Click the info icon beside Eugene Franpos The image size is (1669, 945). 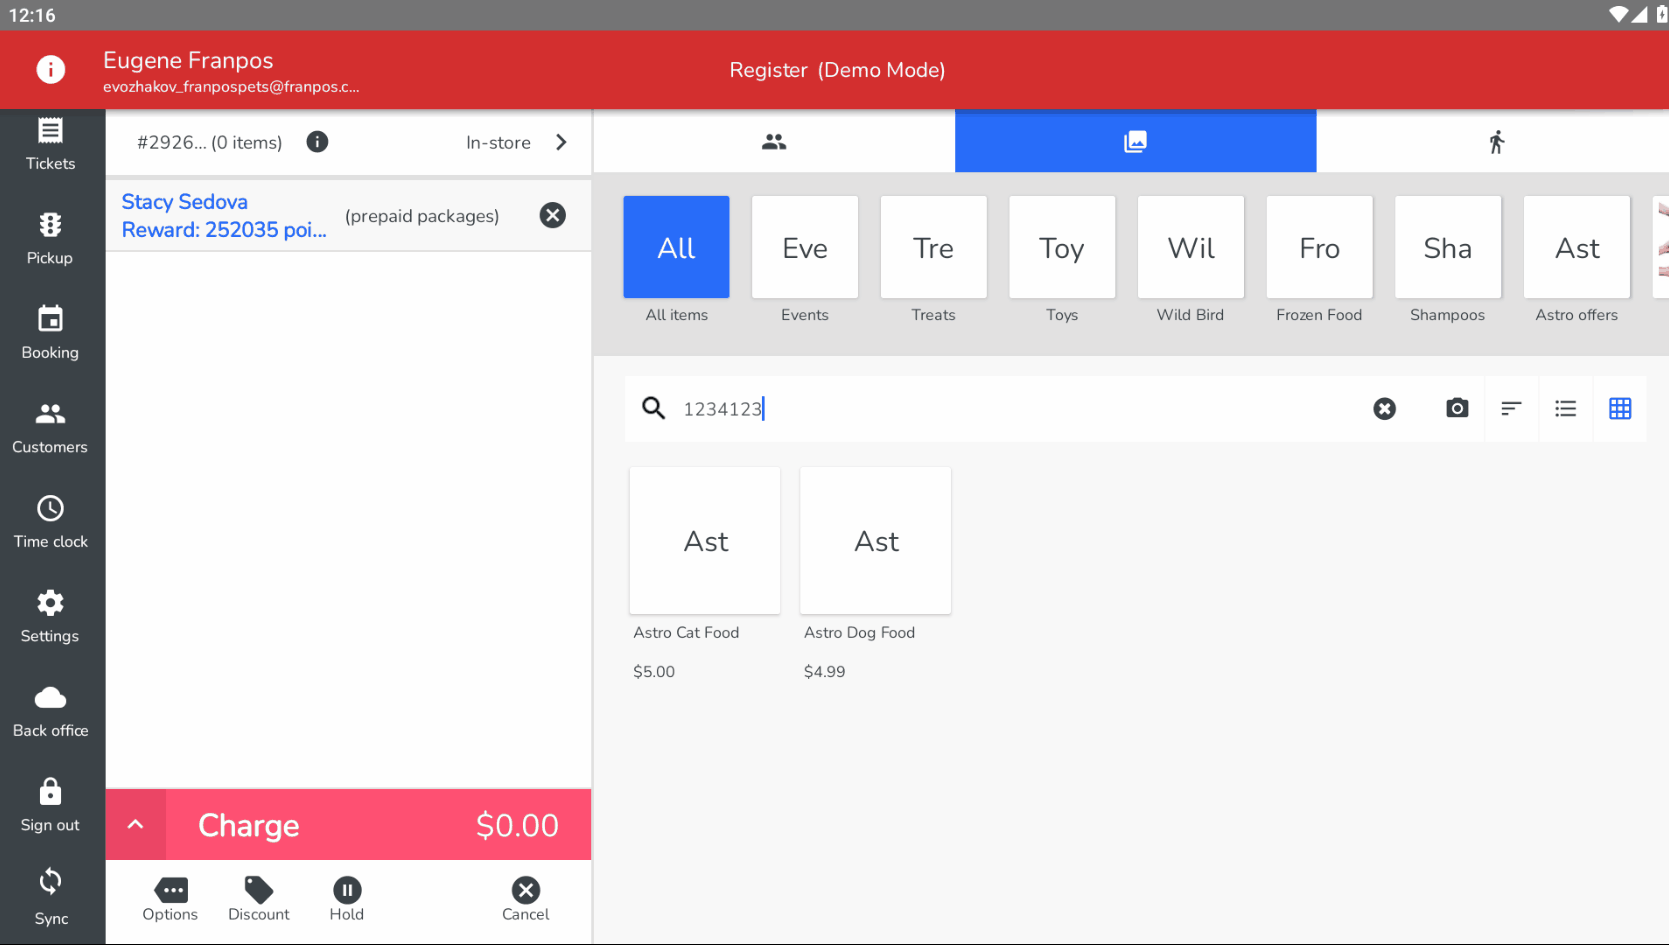pos(51,70)
